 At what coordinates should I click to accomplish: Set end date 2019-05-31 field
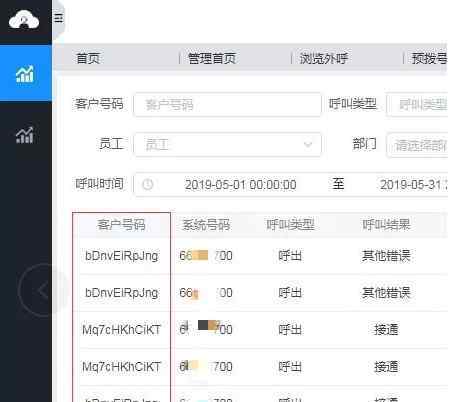point(414,185)
